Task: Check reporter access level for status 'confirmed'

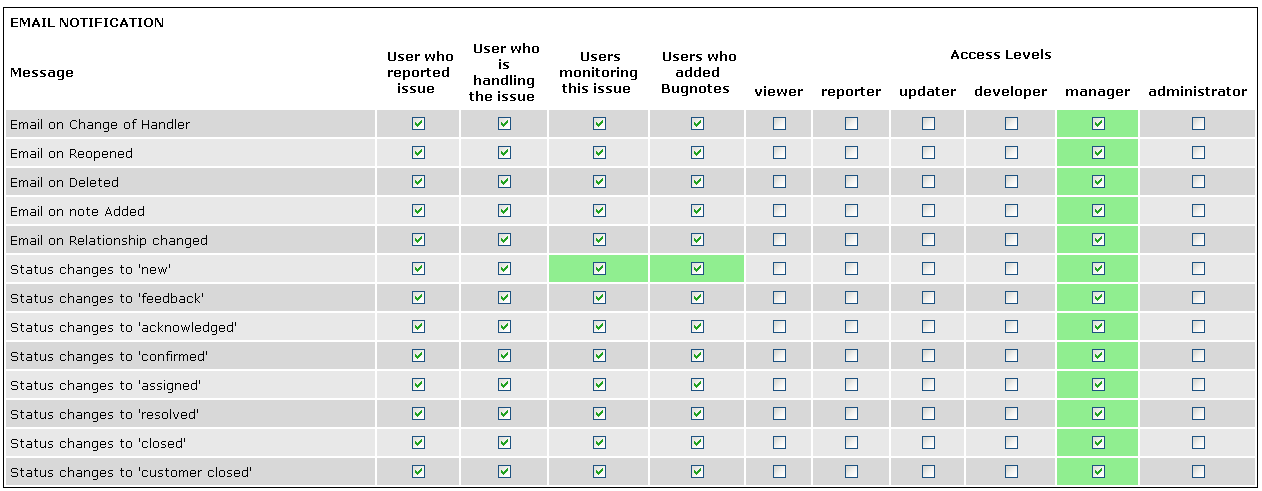Action: (x=851, y=356)
